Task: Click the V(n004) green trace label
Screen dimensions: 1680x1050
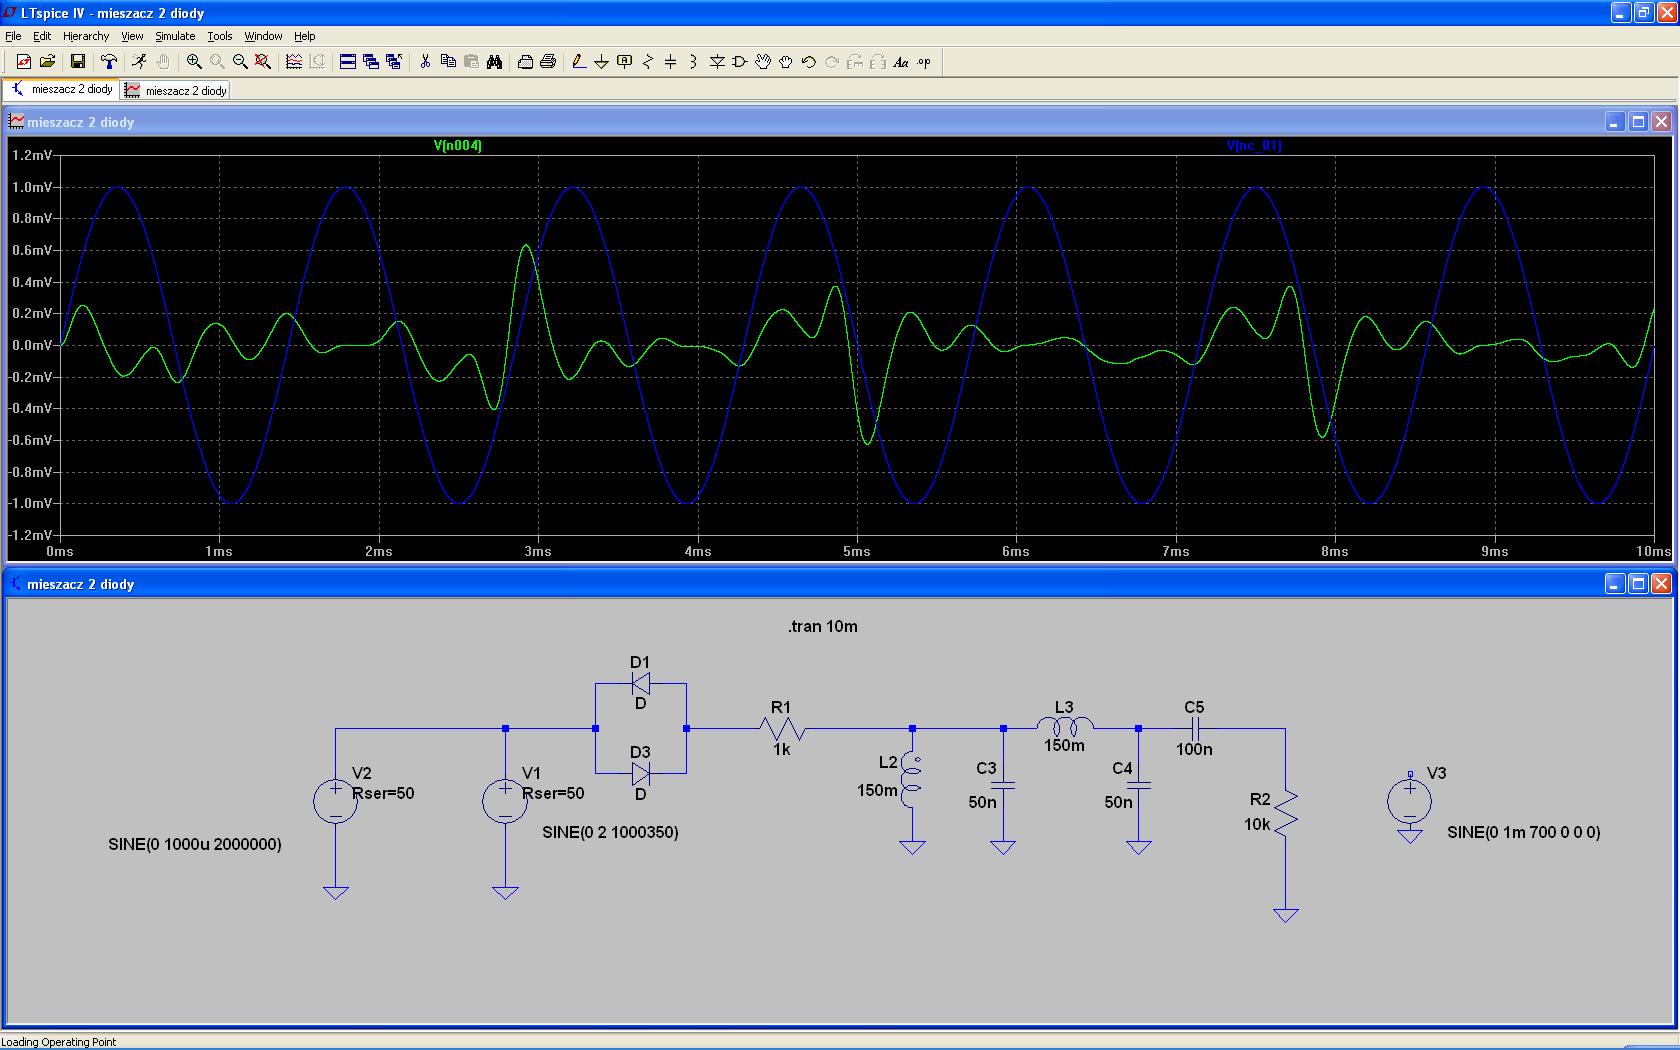Action: click(457, 146)
